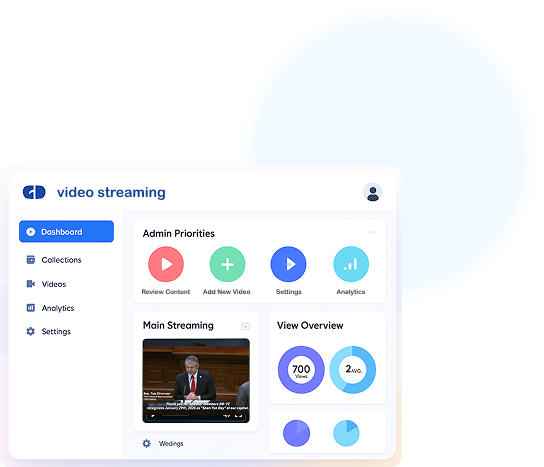
Task: Open the Videos sidebar section
Action: (46, 284)
